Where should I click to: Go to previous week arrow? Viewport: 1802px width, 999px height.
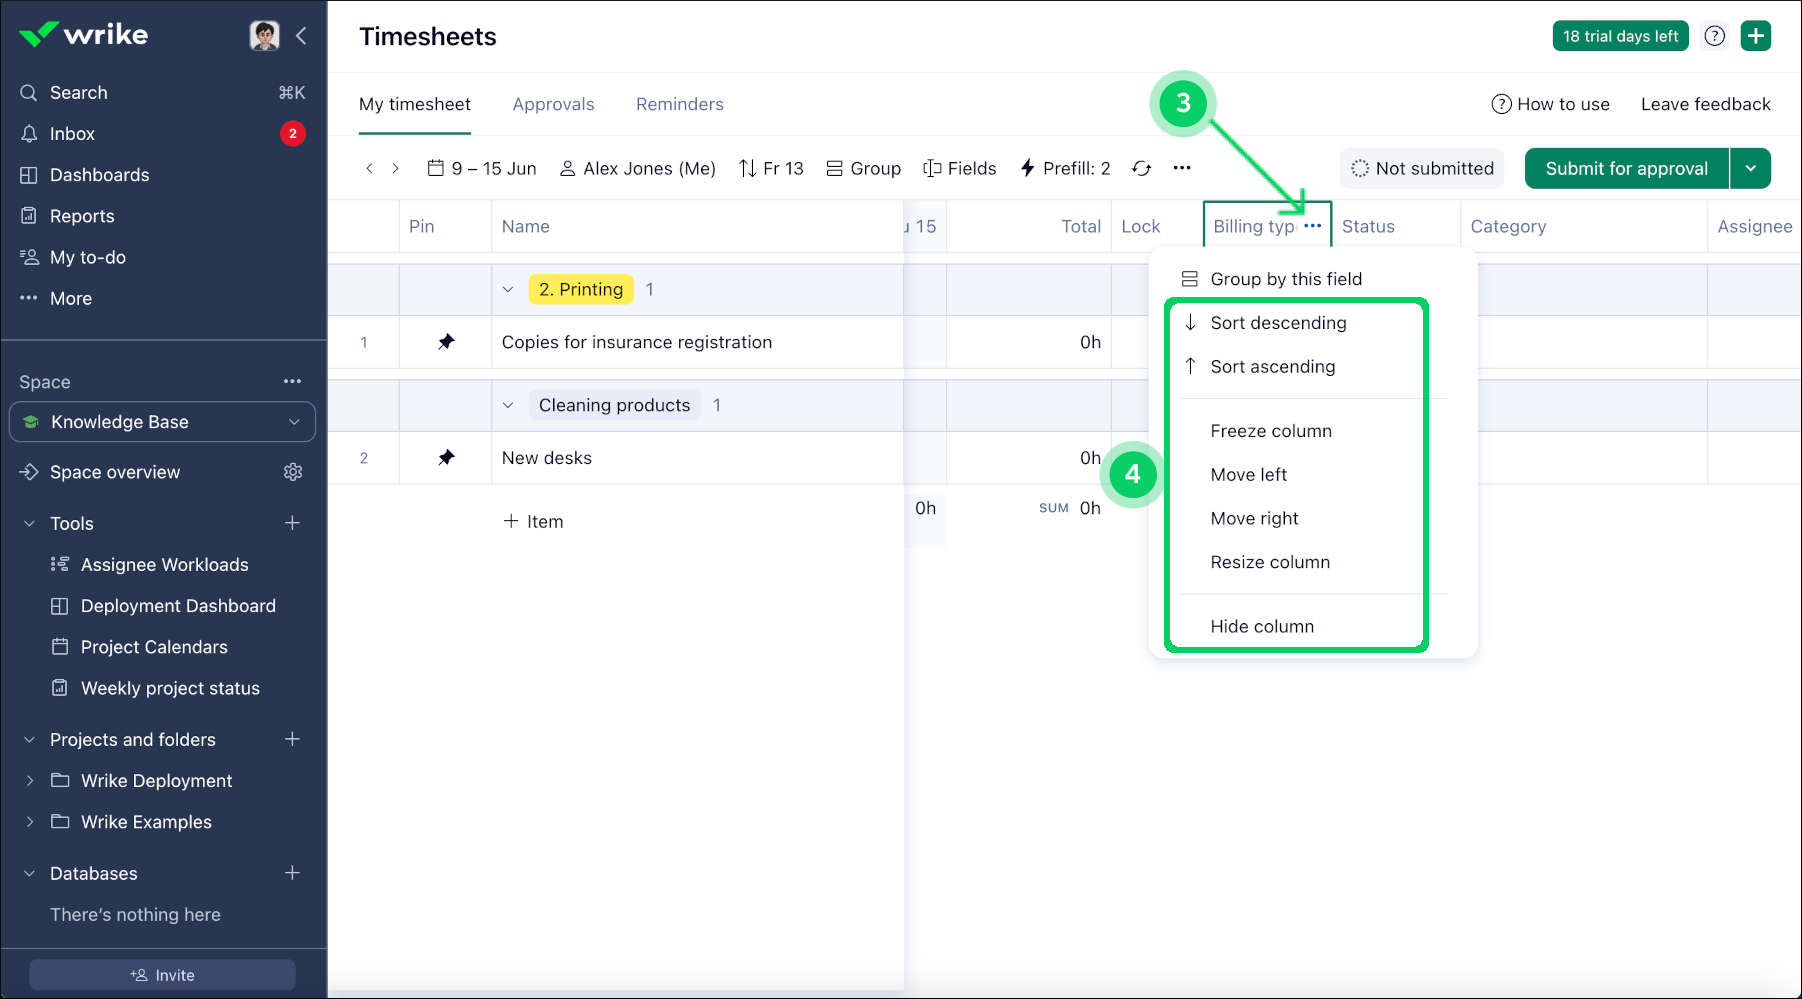(370, 168)
